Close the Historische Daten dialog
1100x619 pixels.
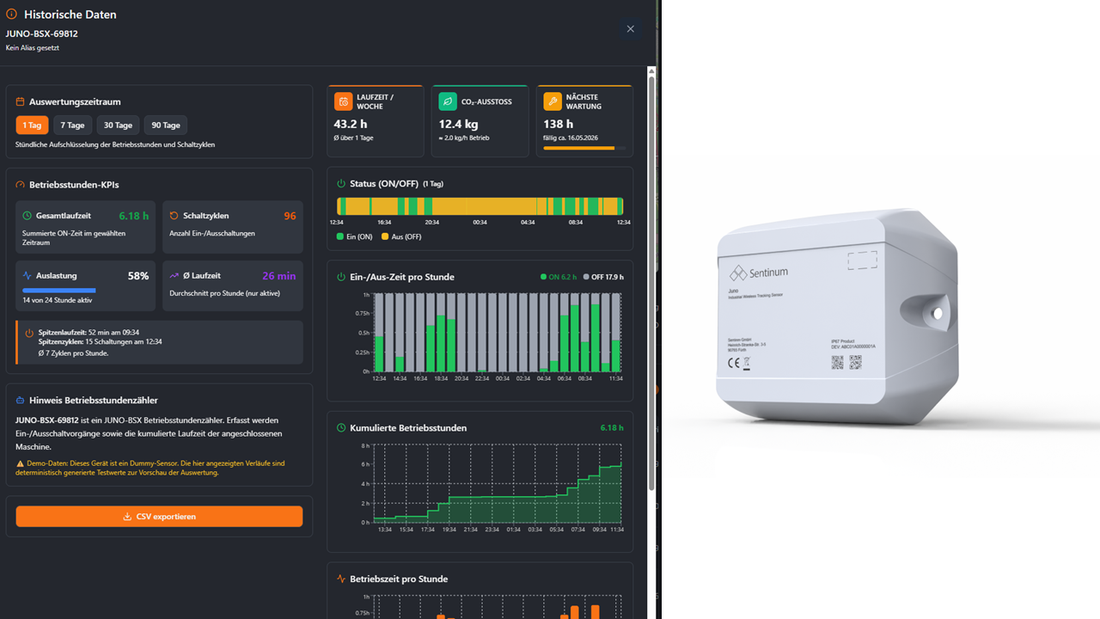630,29
